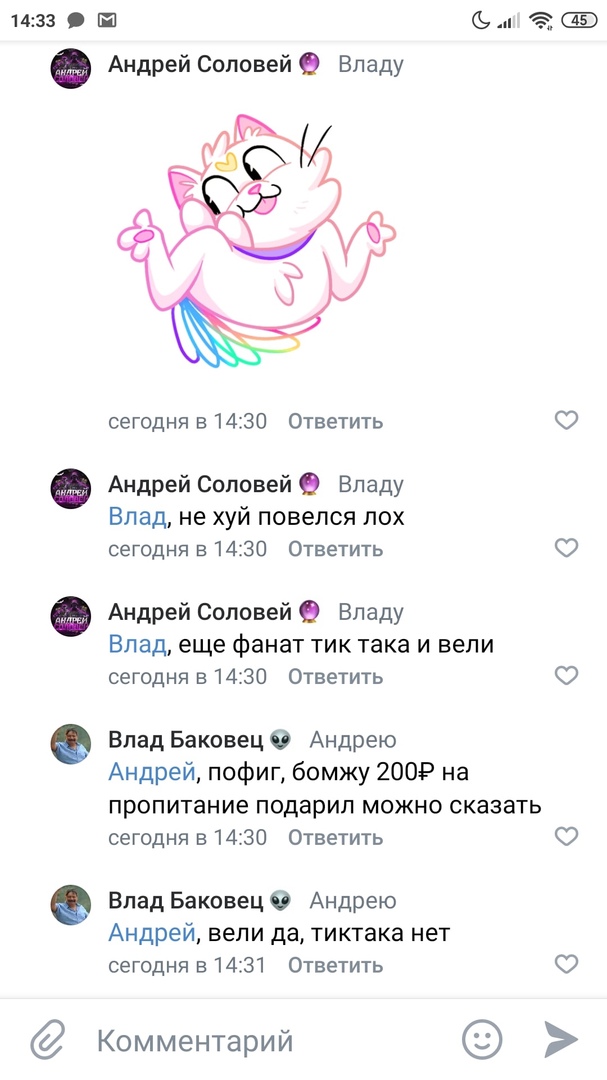
Task: Open the Влад Баковец name on 'пофиг' comment
Action: click(x=185, y=740)
